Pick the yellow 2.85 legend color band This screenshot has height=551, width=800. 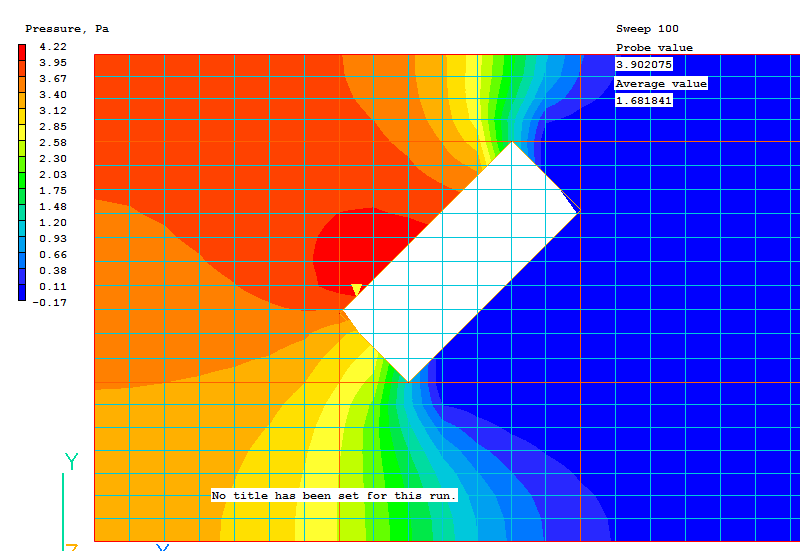coord(23,127)
